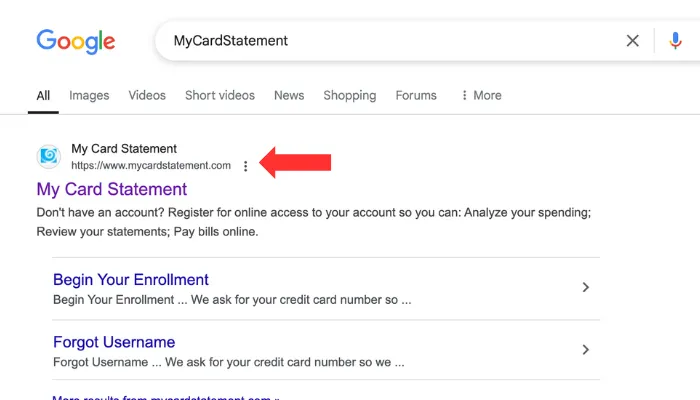Click the My Card Statement site name above URL
700x400 pixels.
[x=124, y=149]
